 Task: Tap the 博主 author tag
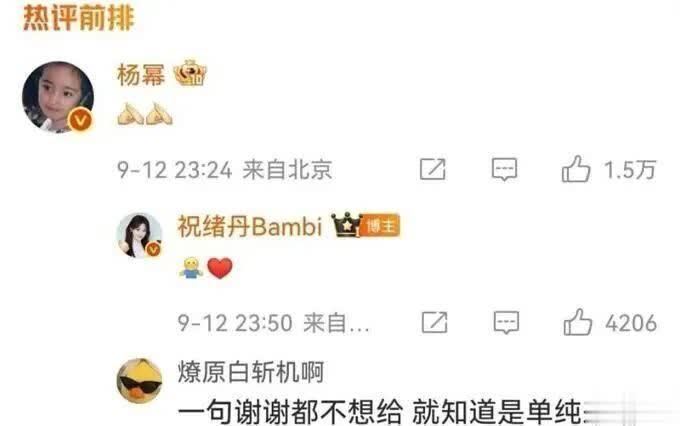pos(380,226)
